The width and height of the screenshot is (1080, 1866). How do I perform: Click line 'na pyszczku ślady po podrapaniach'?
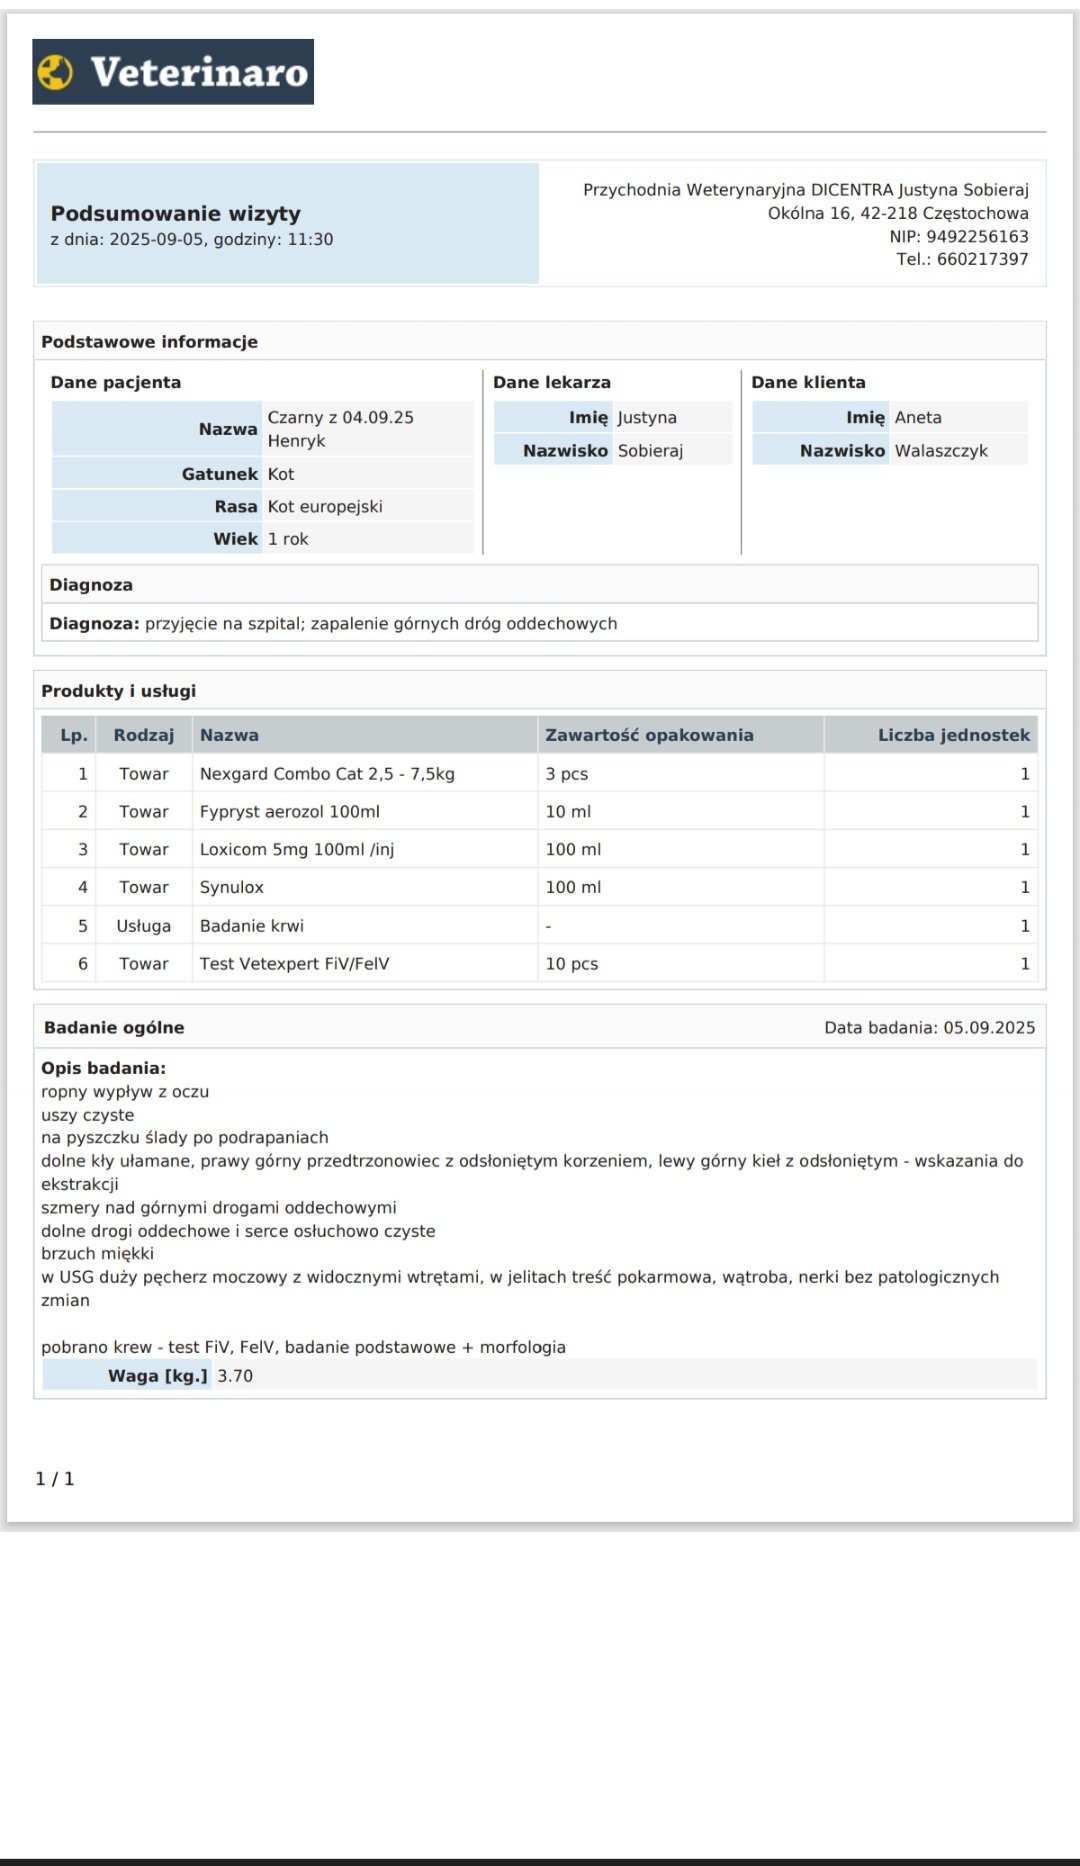(x=185, y=1138)
